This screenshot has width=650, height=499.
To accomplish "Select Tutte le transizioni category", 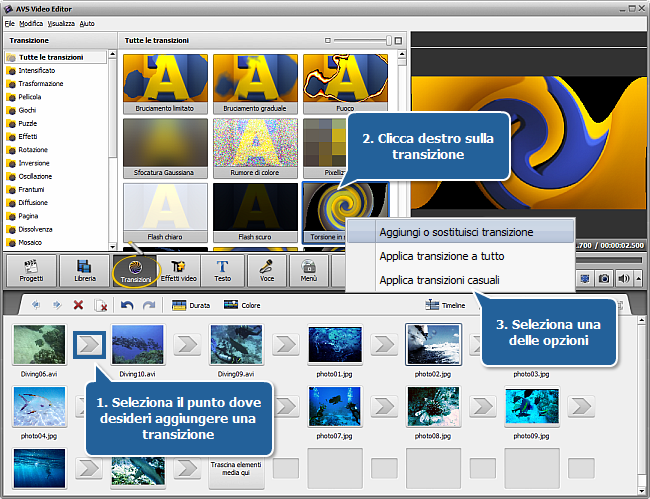I will [50, 57].
